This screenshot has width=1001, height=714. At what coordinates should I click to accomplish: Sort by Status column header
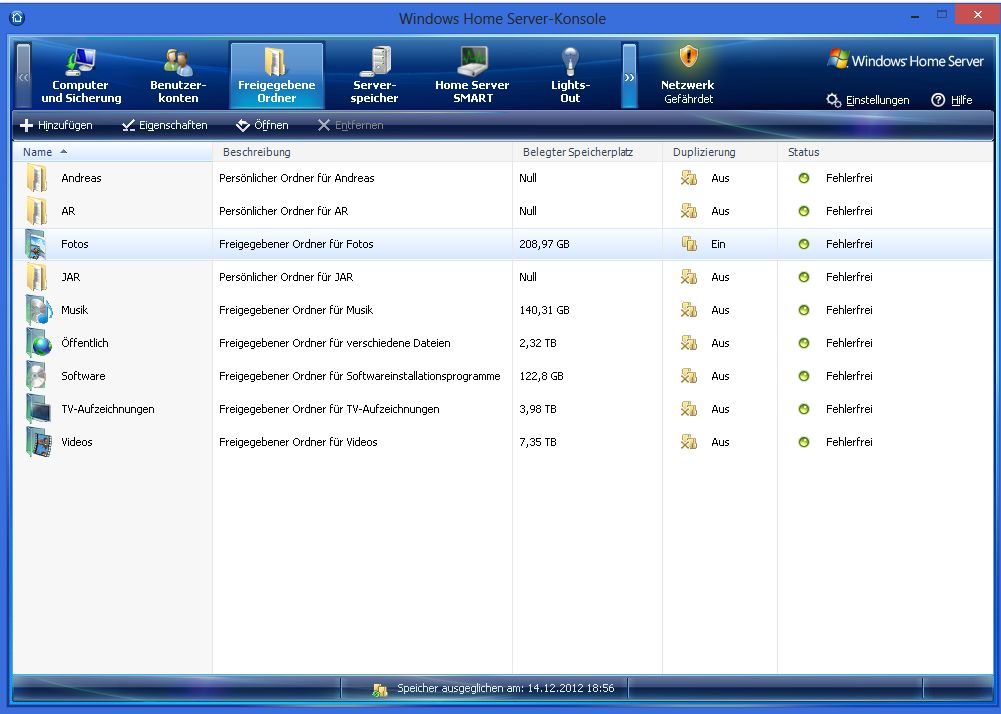click(x=885, y=152)
